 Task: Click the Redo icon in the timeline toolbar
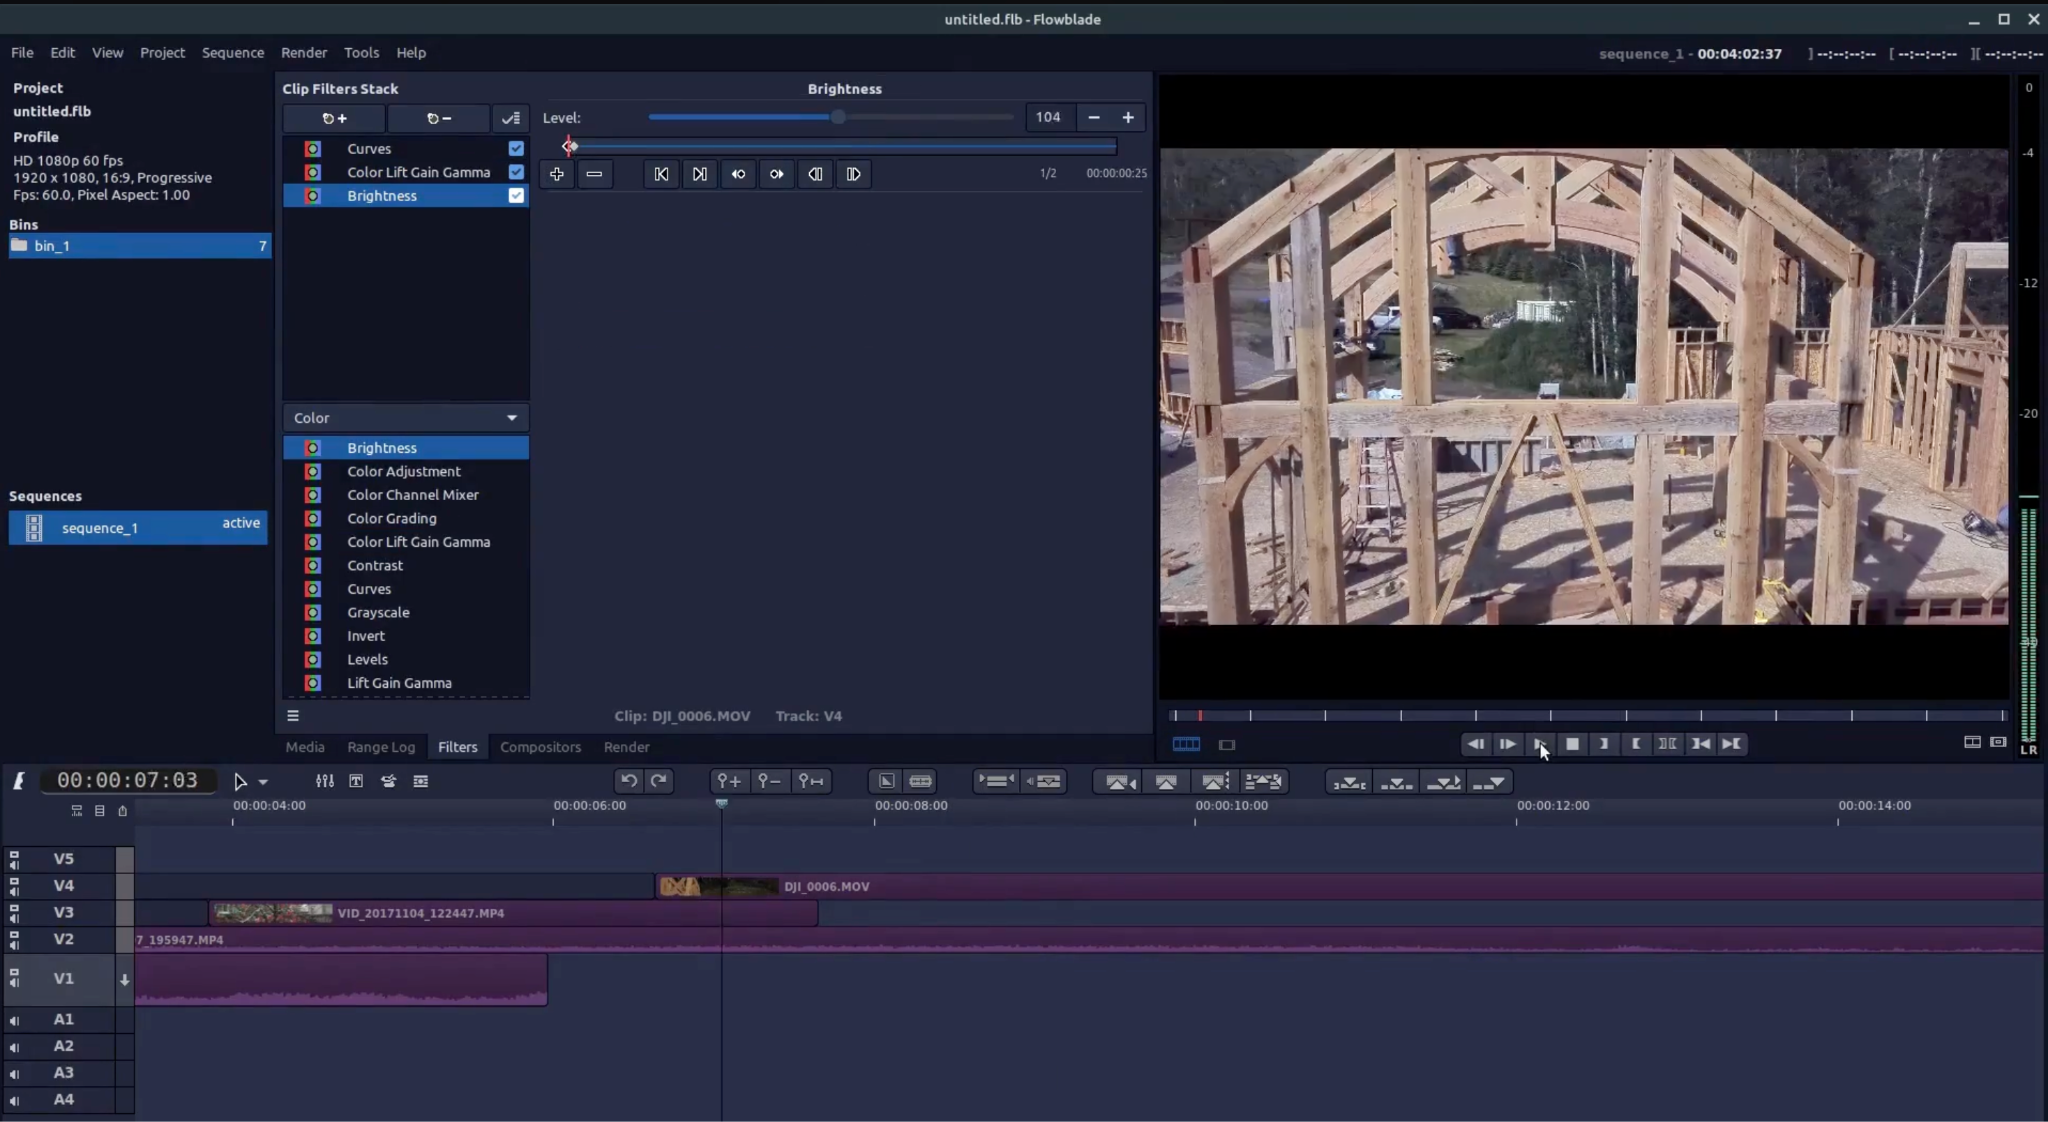660,781
